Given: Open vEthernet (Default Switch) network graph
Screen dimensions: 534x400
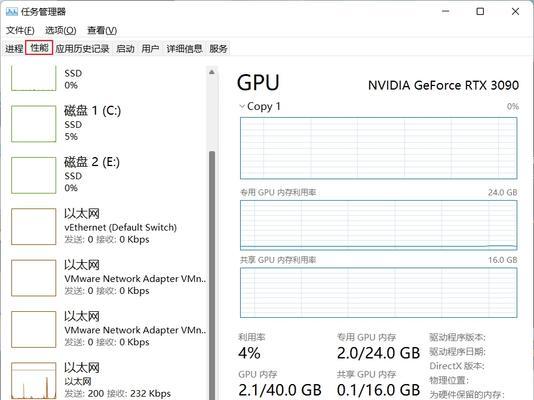Looking at the screenshot, I should (x=33, y=226).
